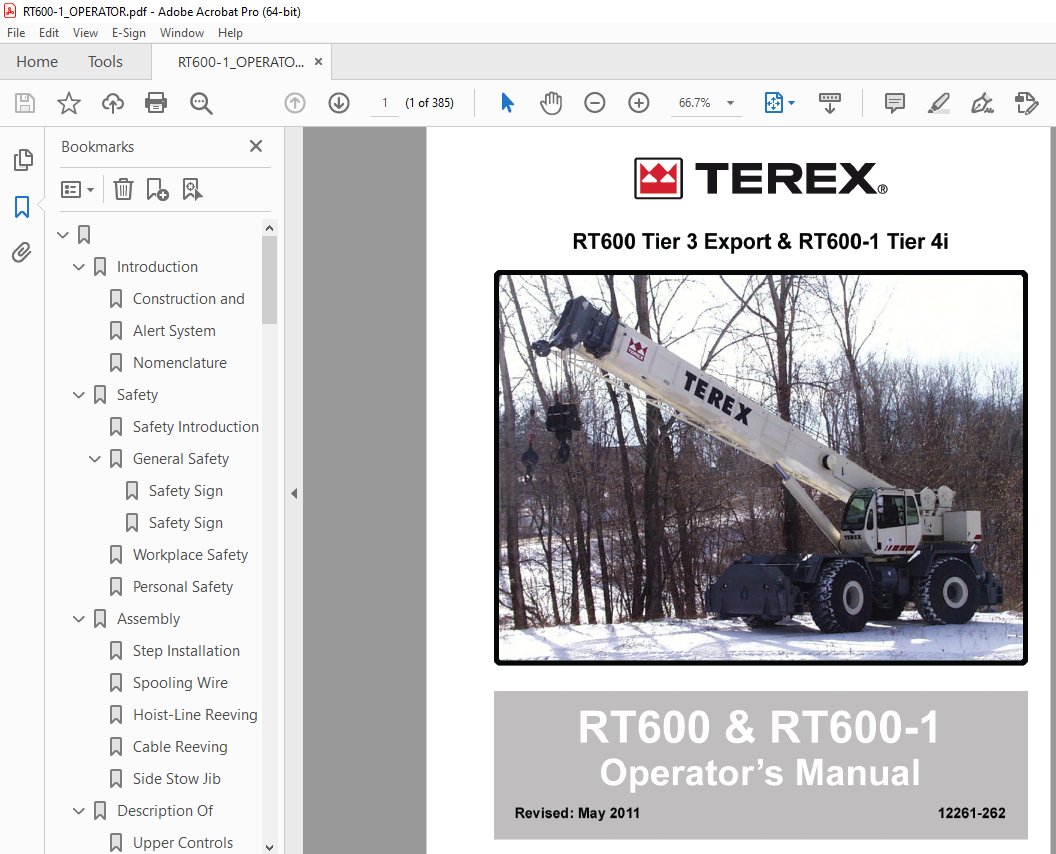
Task: Select the RT600-1_OPERATO document tab
Action: [x=240, y=62]
